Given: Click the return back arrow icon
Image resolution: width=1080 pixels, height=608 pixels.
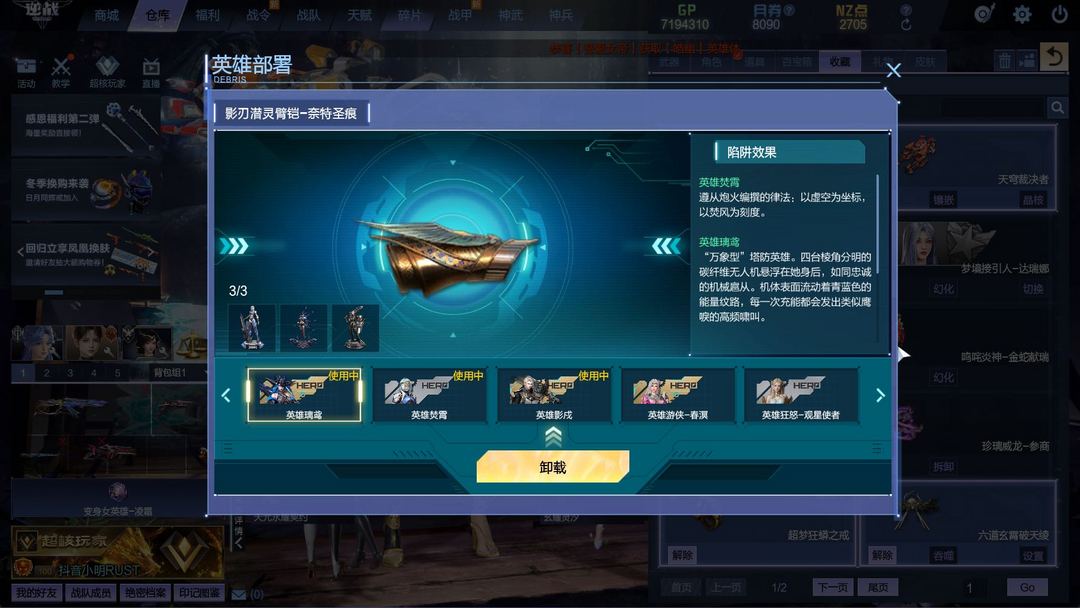Looking at the screenshot, I should click(x=1053, y=57).
